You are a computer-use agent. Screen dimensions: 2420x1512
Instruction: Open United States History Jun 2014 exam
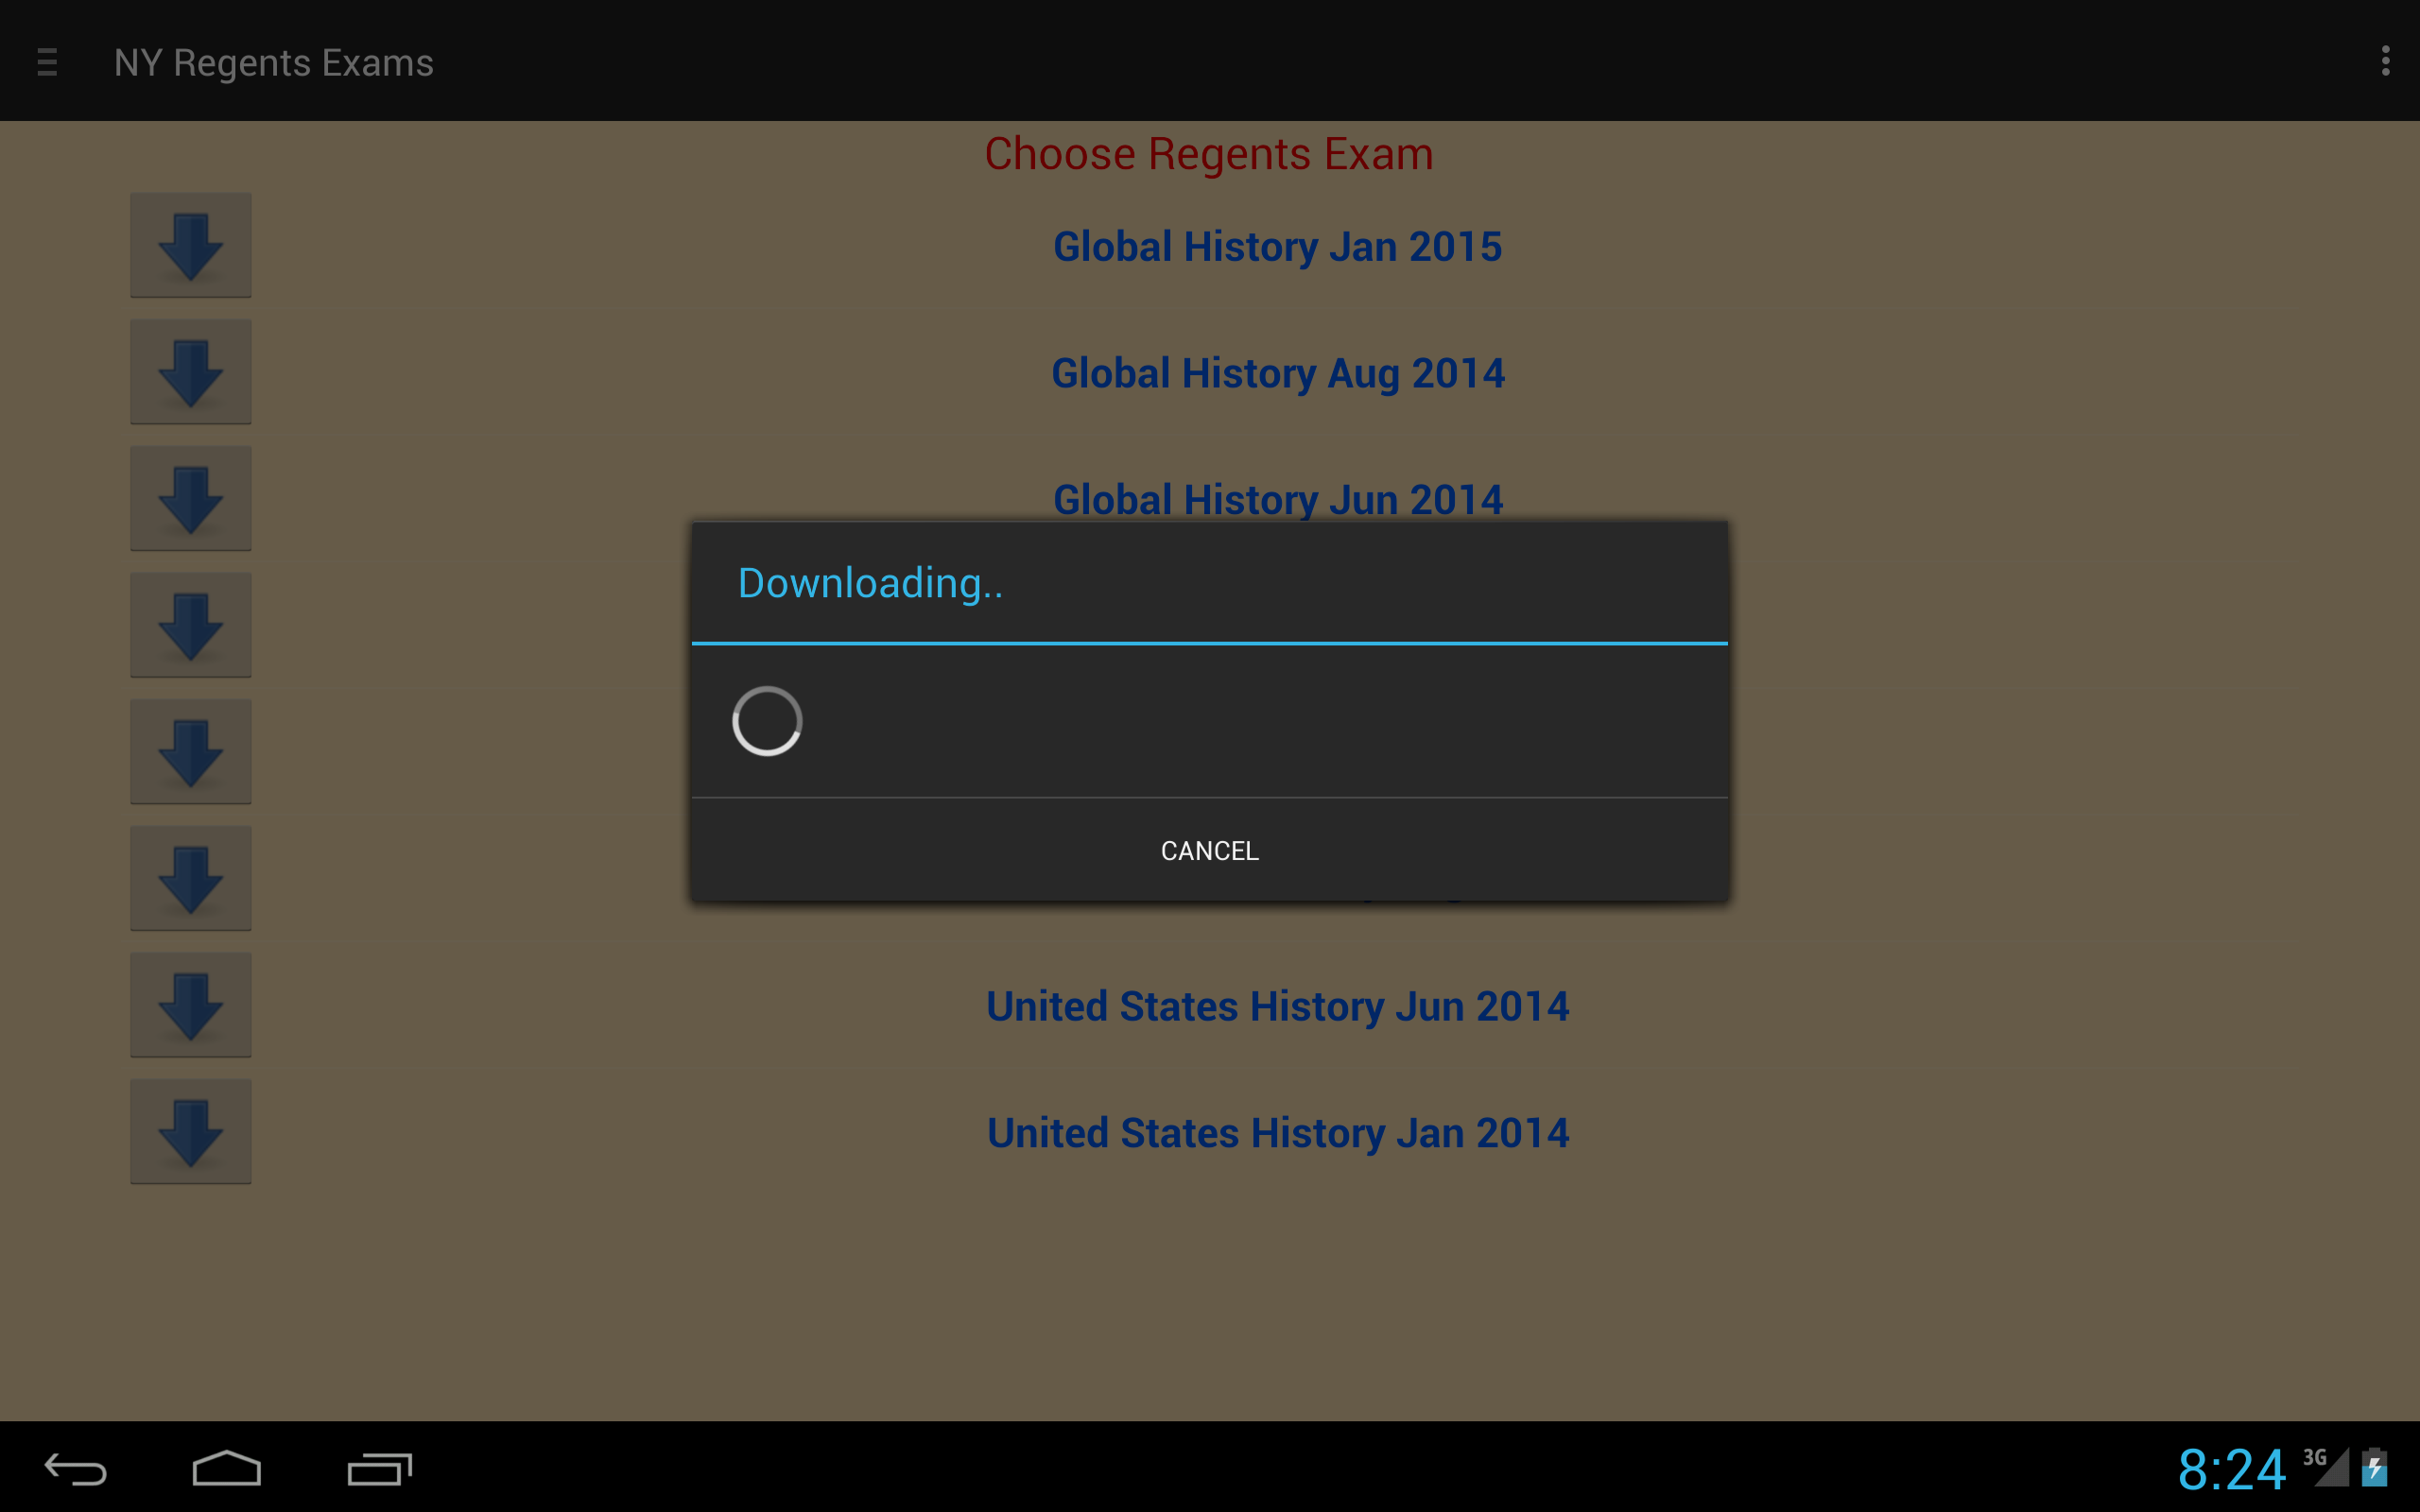coord(1277,1007)
